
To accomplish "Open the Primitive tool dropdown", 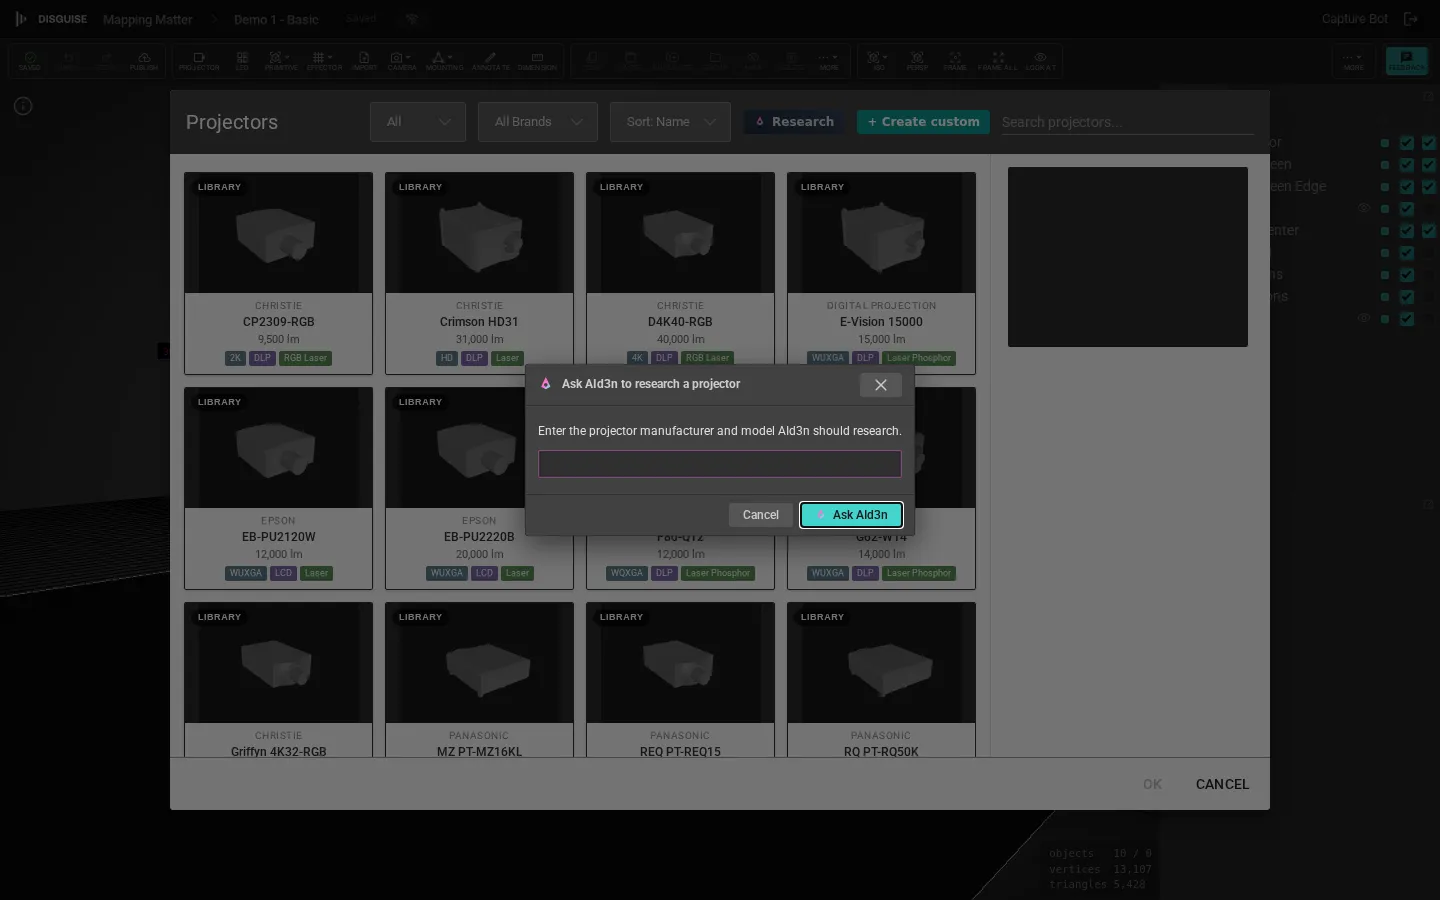I will pos(281,60).
